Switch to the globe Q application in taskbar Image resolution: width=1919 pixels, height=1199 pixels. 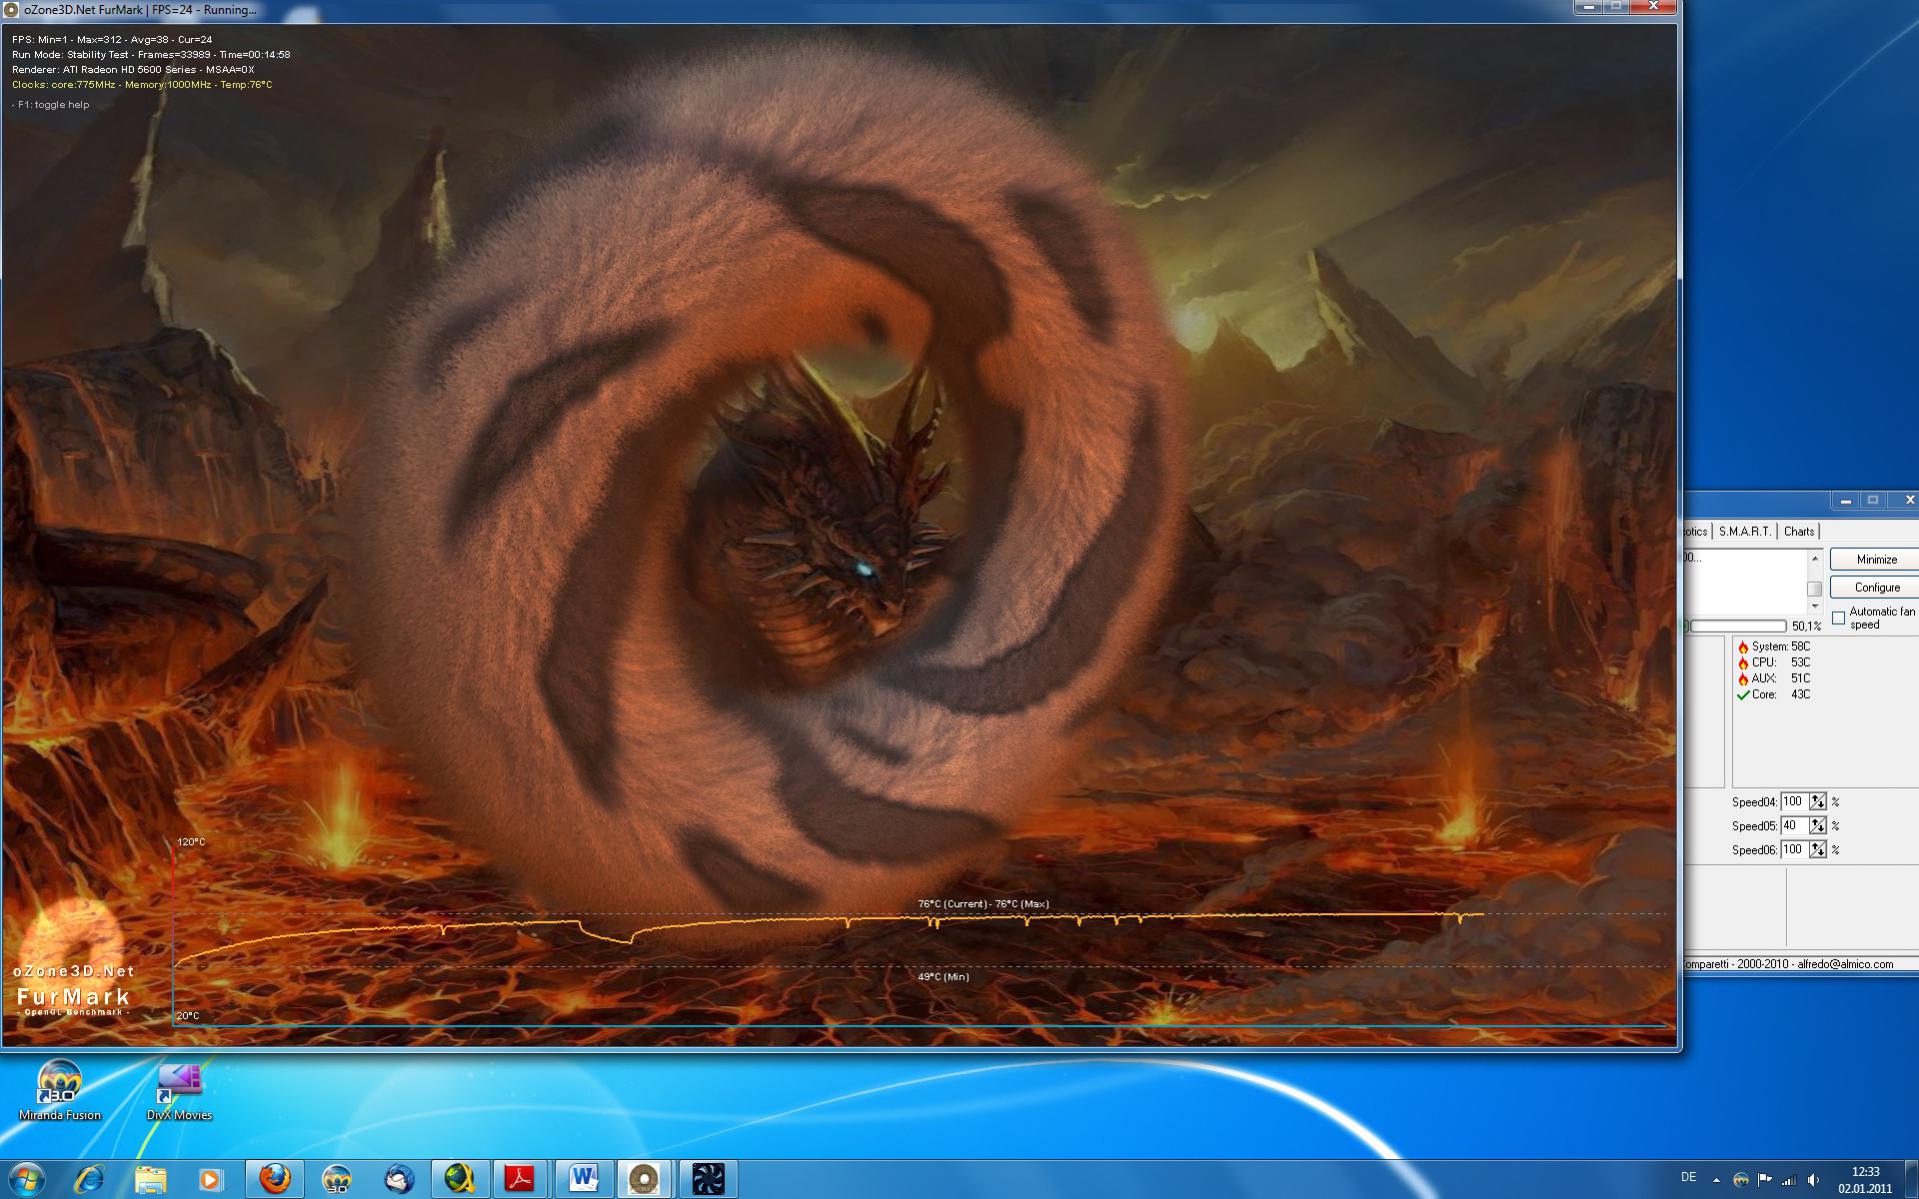pos(460,1179)
